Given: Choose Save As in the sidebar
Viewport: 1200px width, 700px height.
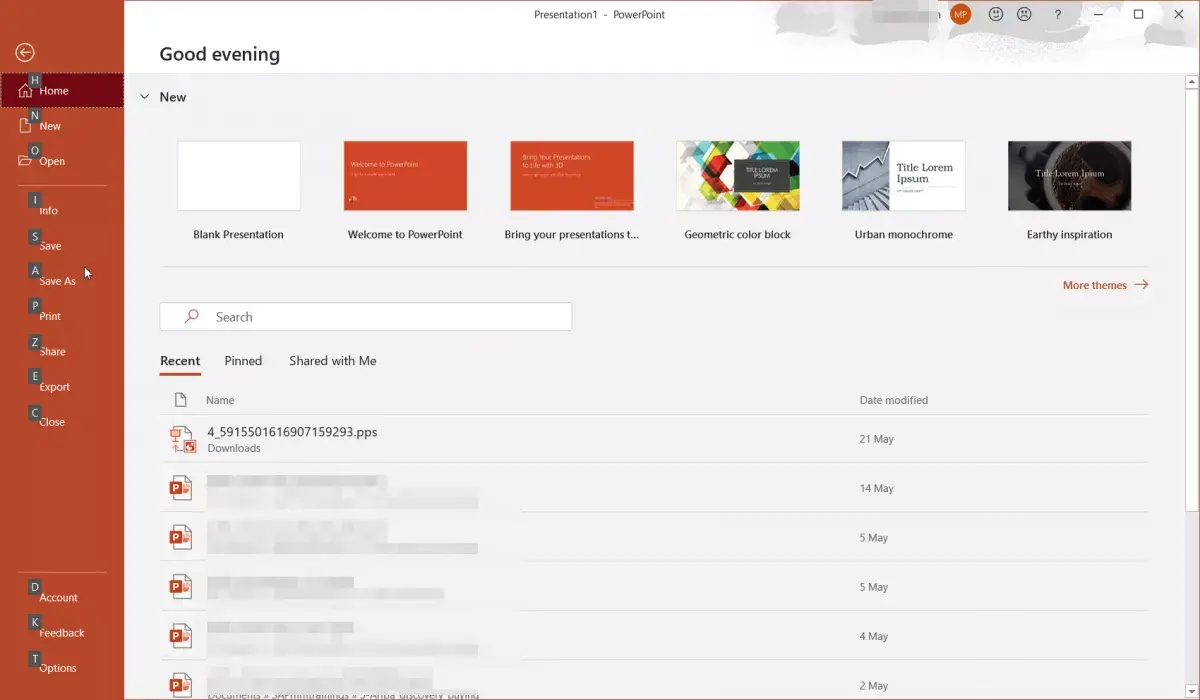Looking at the screenshot, I should coord(62,281).
